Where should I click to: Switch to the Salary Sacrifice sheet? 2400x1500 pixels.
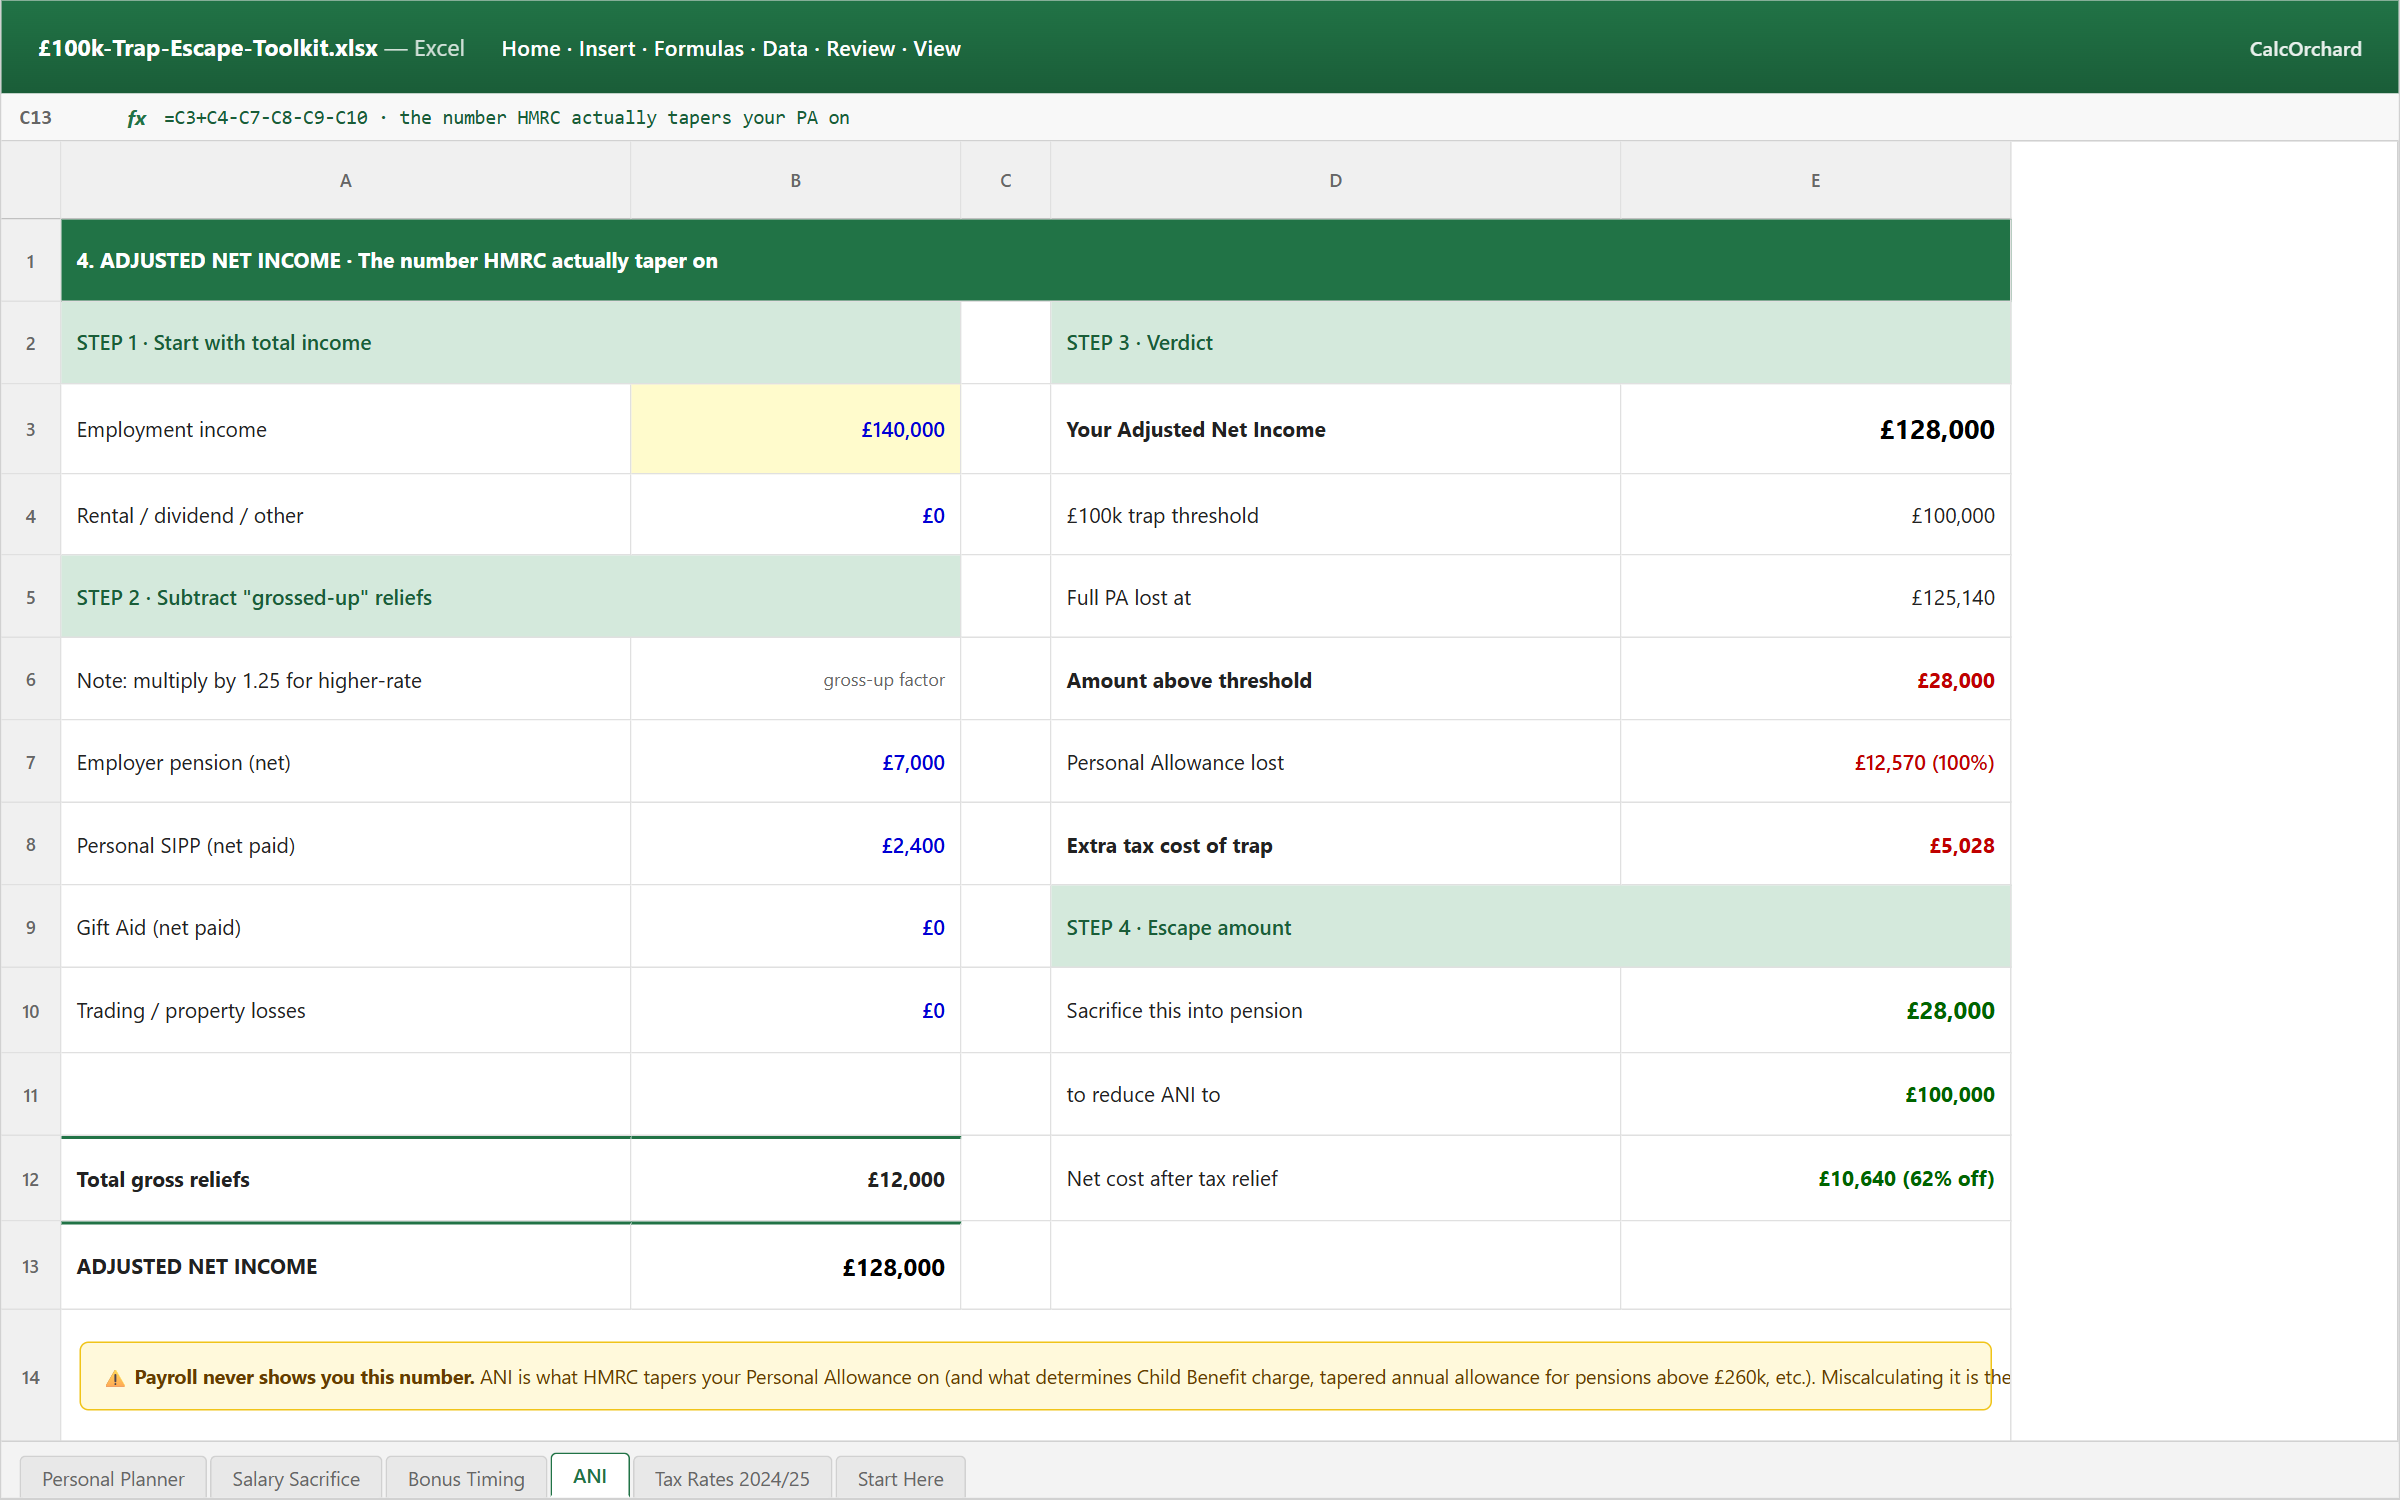[296, 1478]
